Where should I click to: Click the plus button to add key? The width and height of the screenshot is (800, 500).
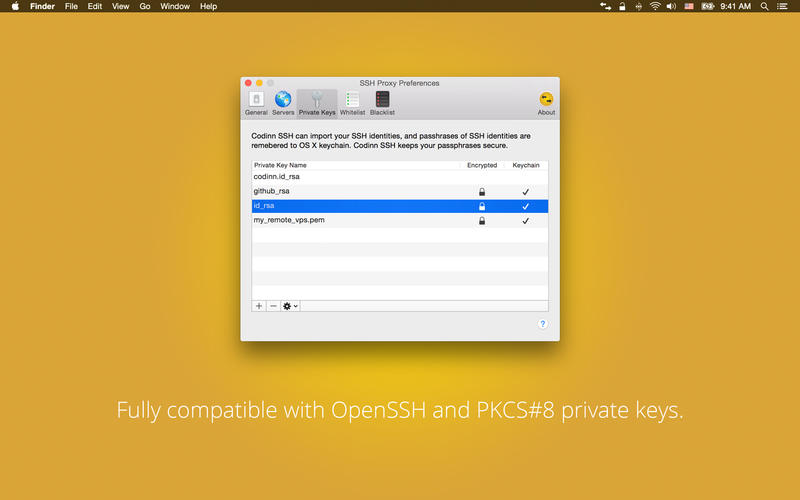259,306
